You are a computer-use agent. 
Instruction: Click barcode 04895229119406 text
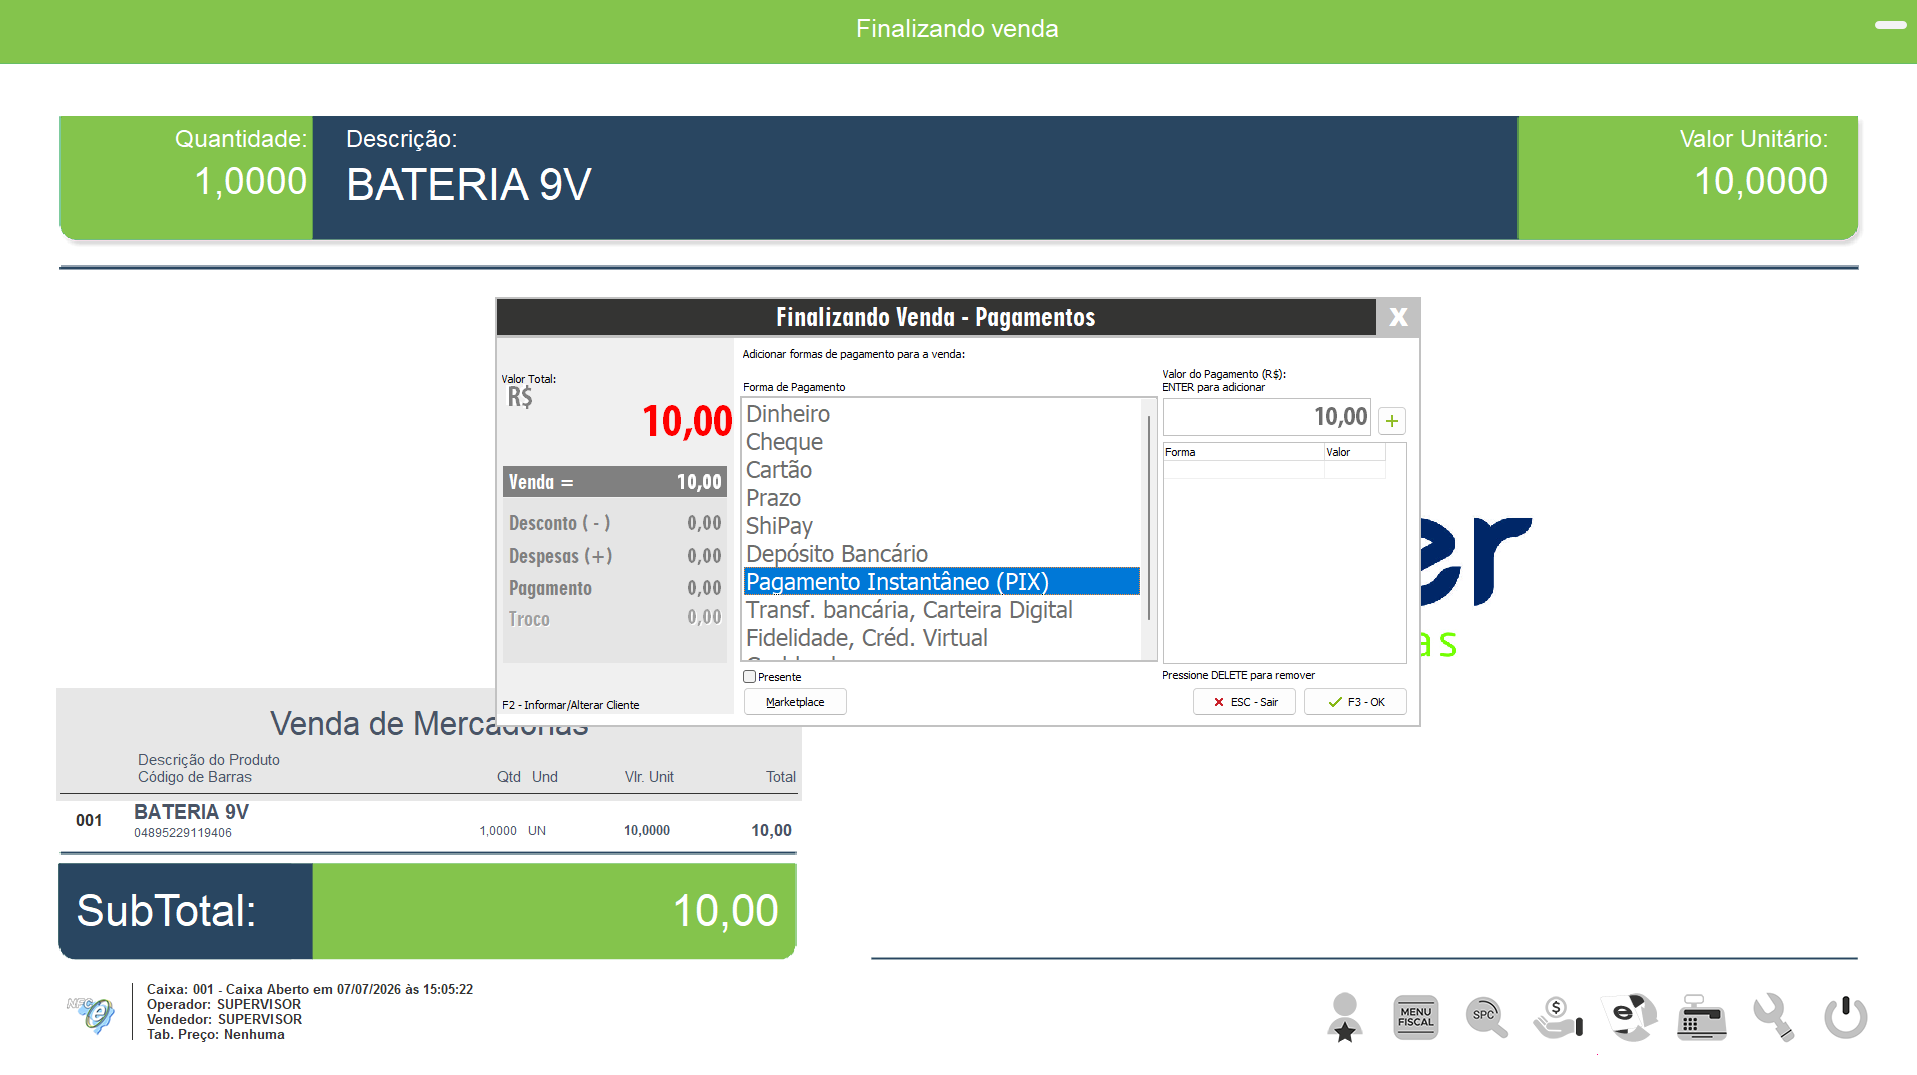point(183,833)
